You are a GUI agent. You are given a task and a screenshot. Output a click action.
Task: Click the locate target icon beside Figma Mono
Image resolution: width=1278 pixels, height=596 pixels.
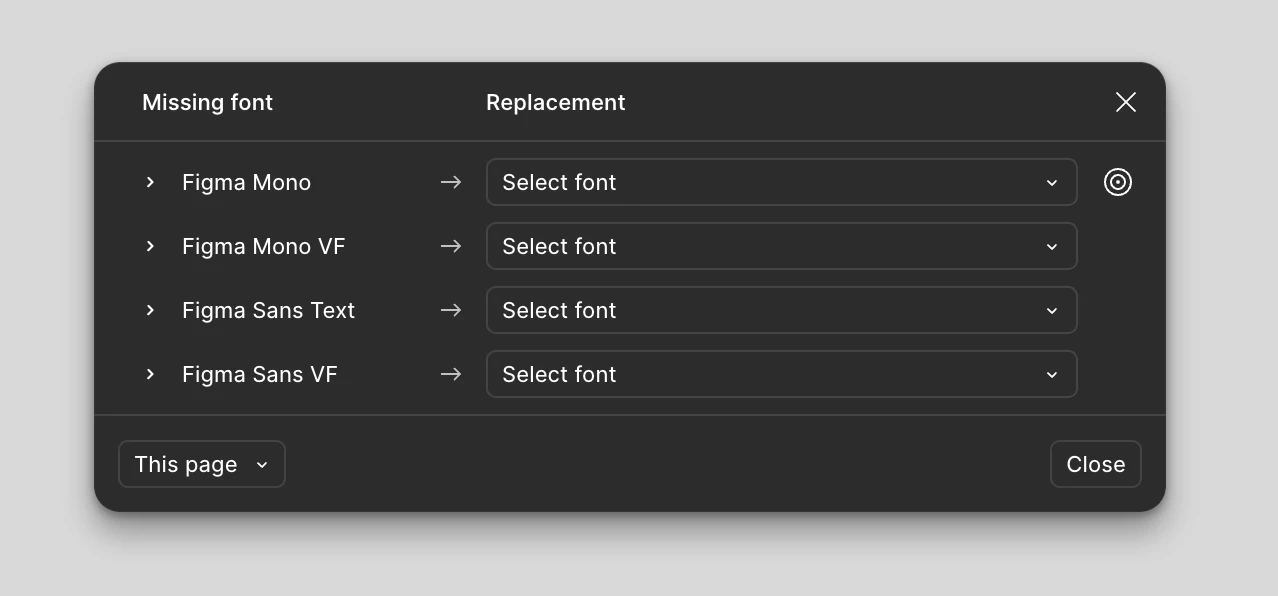point(1117,182)
